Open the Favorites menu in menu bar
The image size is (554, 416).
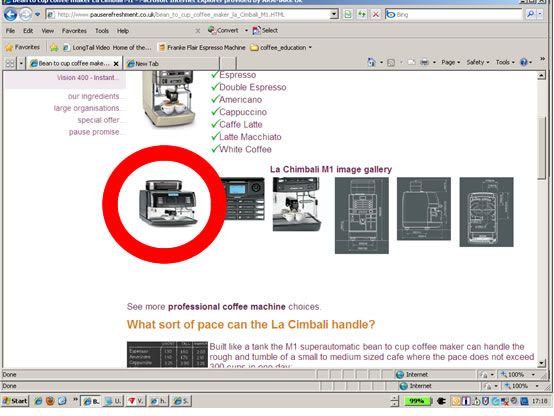tap(74, 31)
